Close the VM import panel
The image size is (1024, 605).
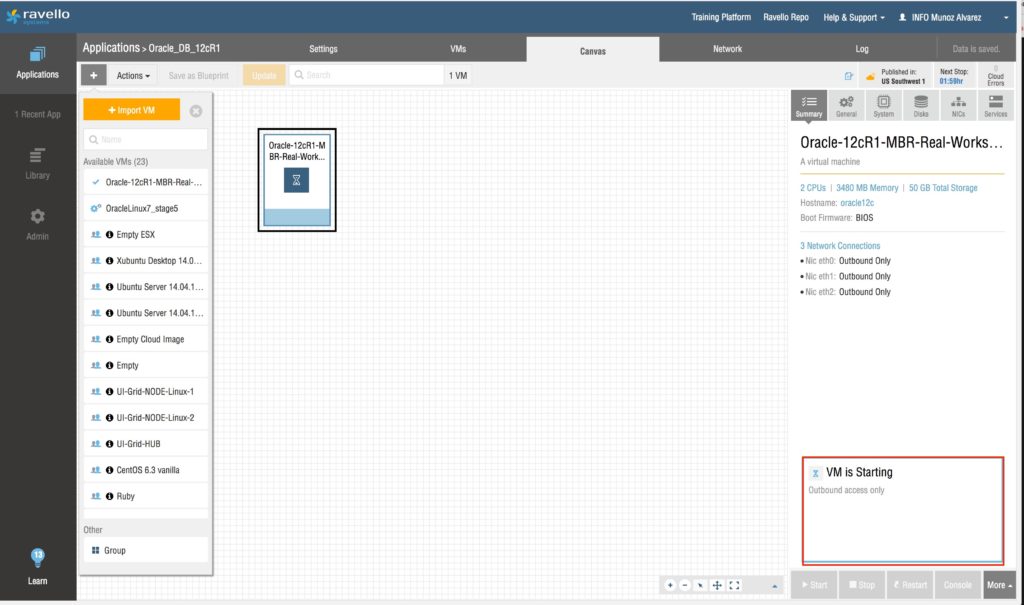[x=196, y=111]
